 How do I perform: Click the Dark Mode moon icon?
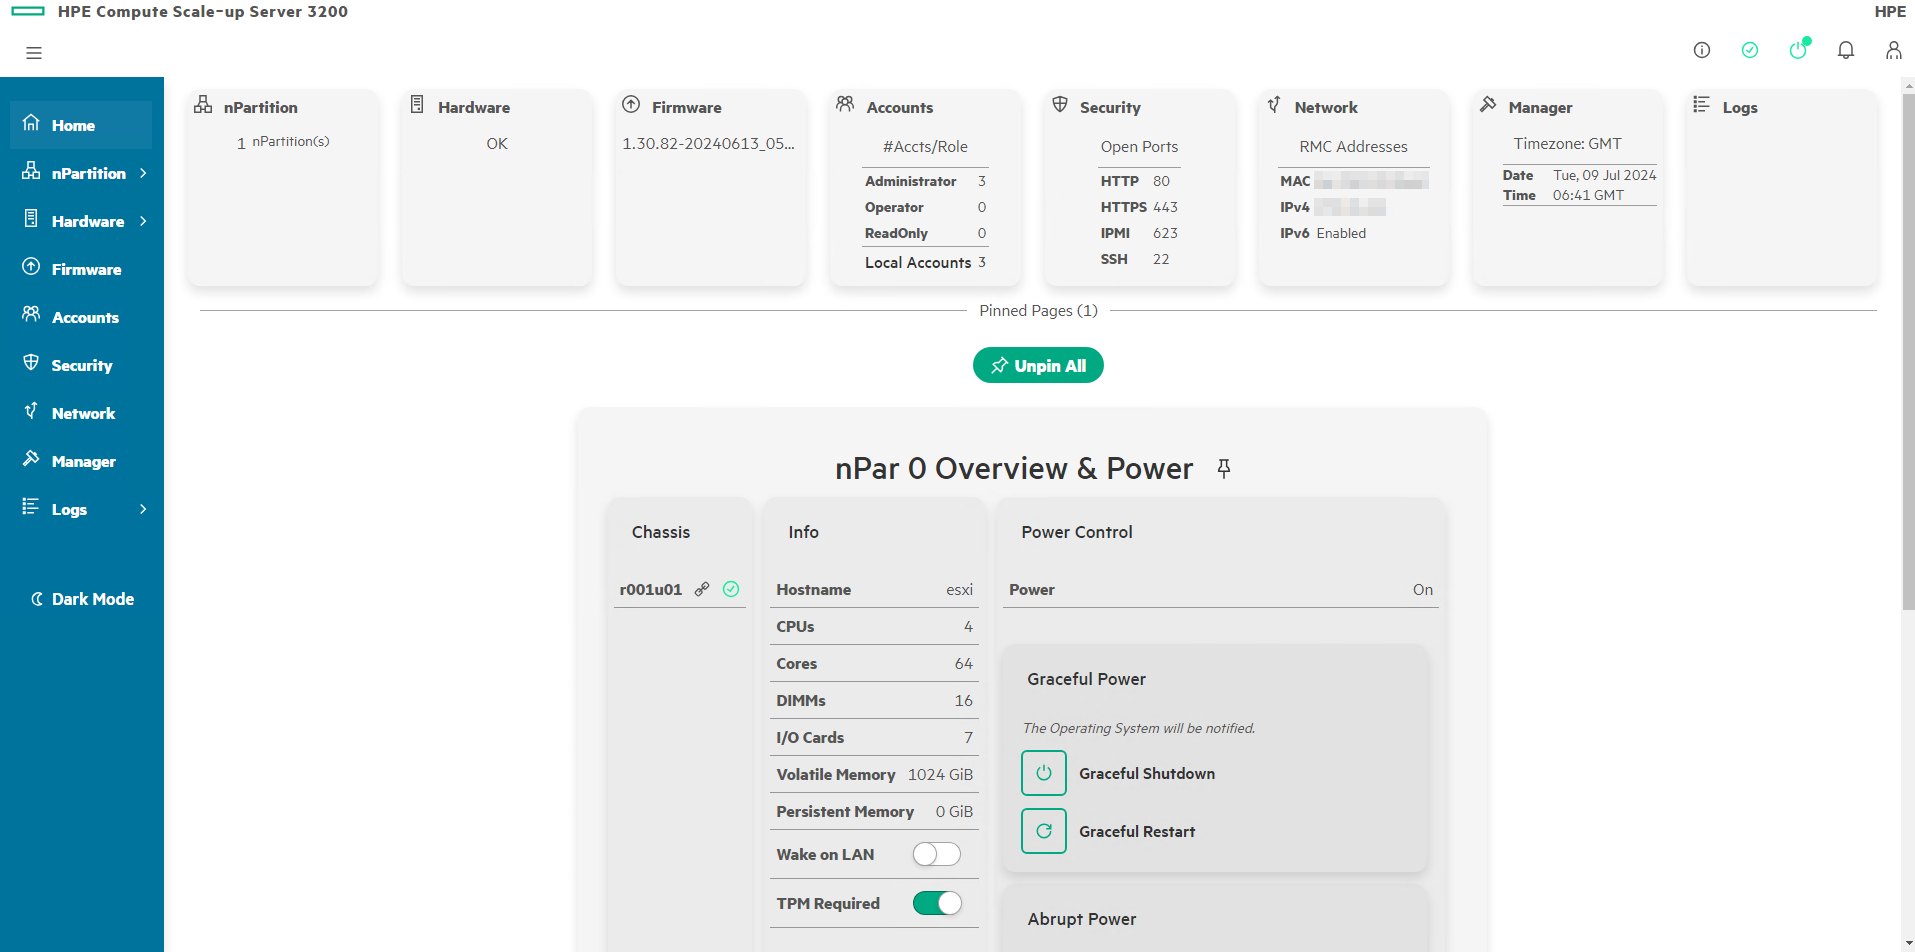coord(37,599)
